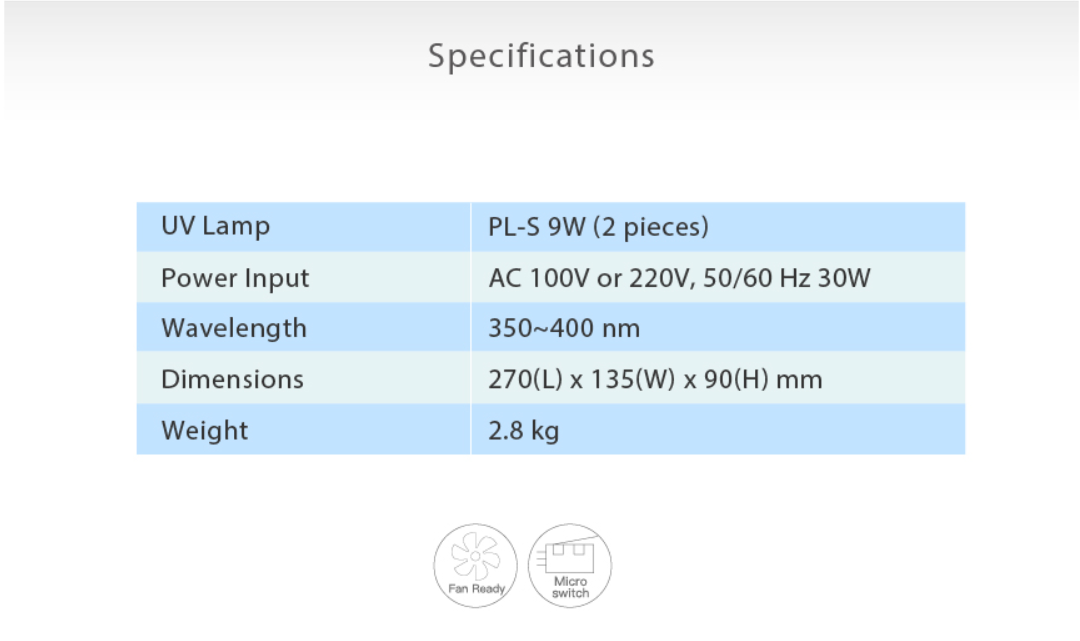Screen dimensions: 1080x641
Task: Click the 270(L) x 135(W) x 90(H) mm value
Action: pos(655,379)
